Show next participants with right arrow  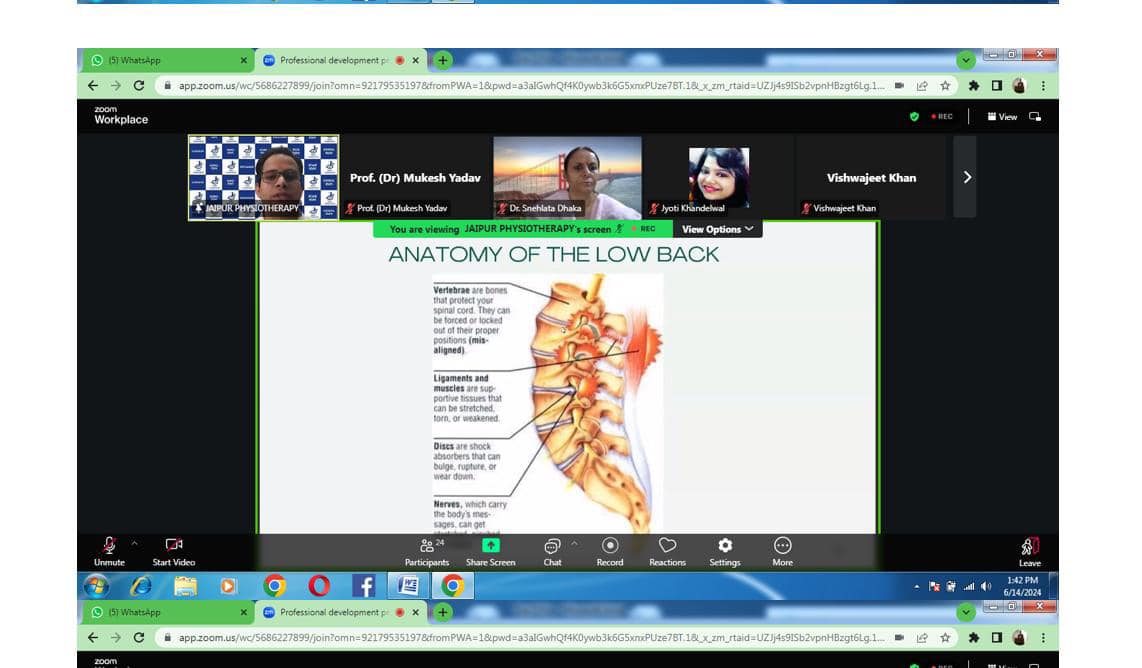pos(966,177)
